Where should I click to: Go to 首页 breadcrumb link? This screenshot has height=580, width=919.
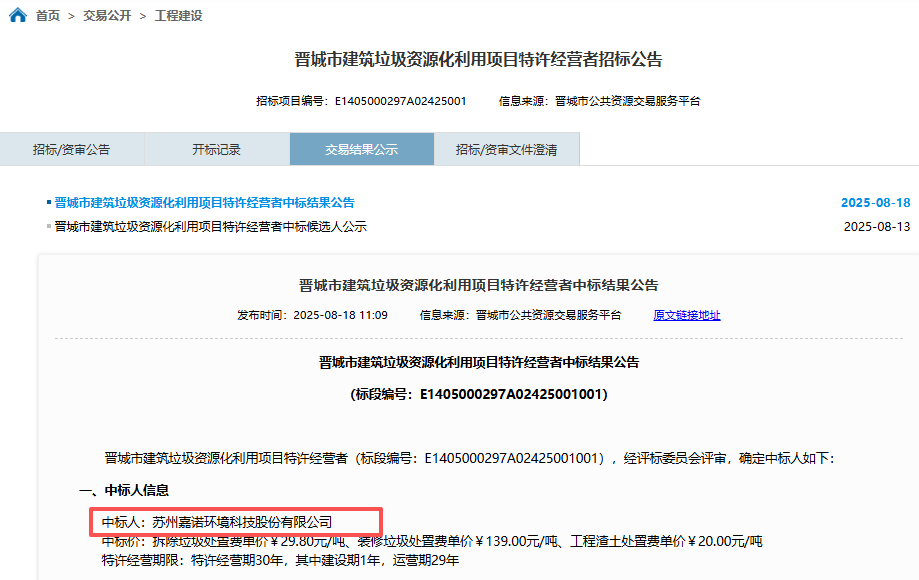click(x=48, y=16)
